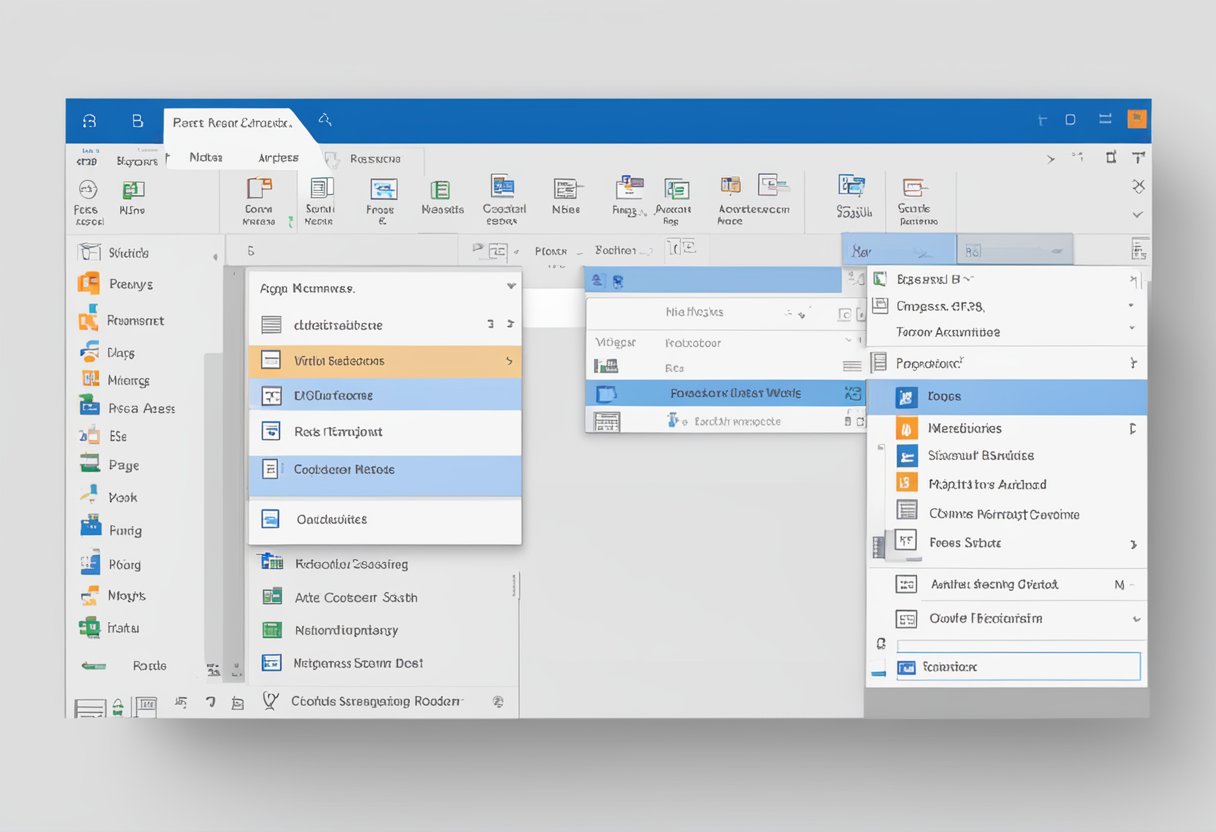Switch to the Notes tab

(x=206, y=157)
